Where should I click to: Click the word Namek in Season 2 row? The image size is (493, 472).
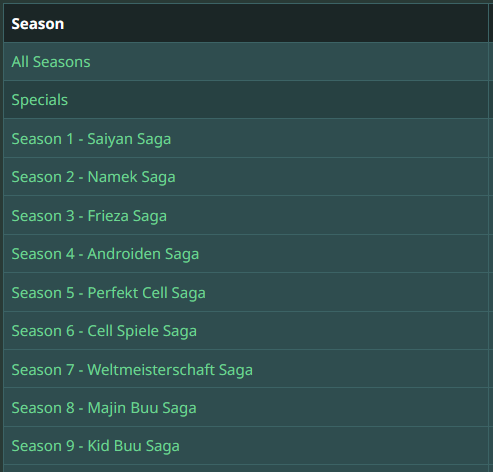pos(112,177)
